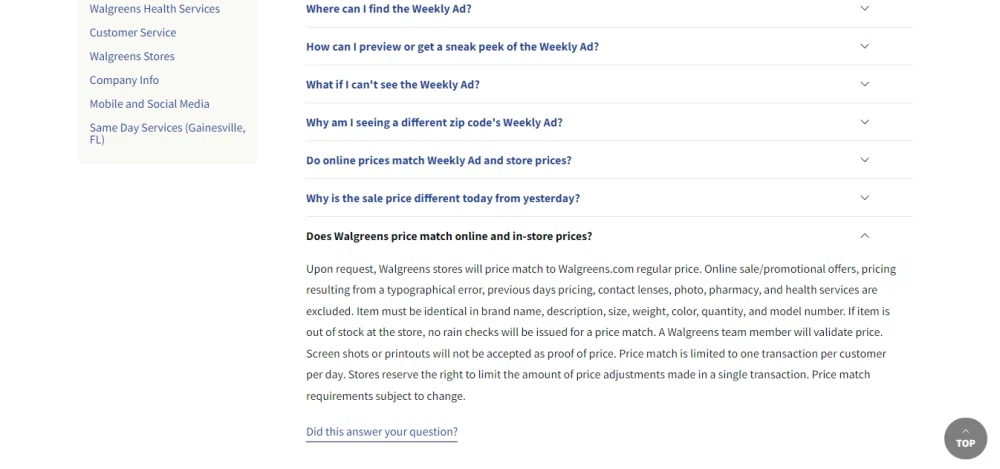Click 'Does Walgreens price match' question heading
Viewport: 1000px width, 469px height.
pos(449,237)
